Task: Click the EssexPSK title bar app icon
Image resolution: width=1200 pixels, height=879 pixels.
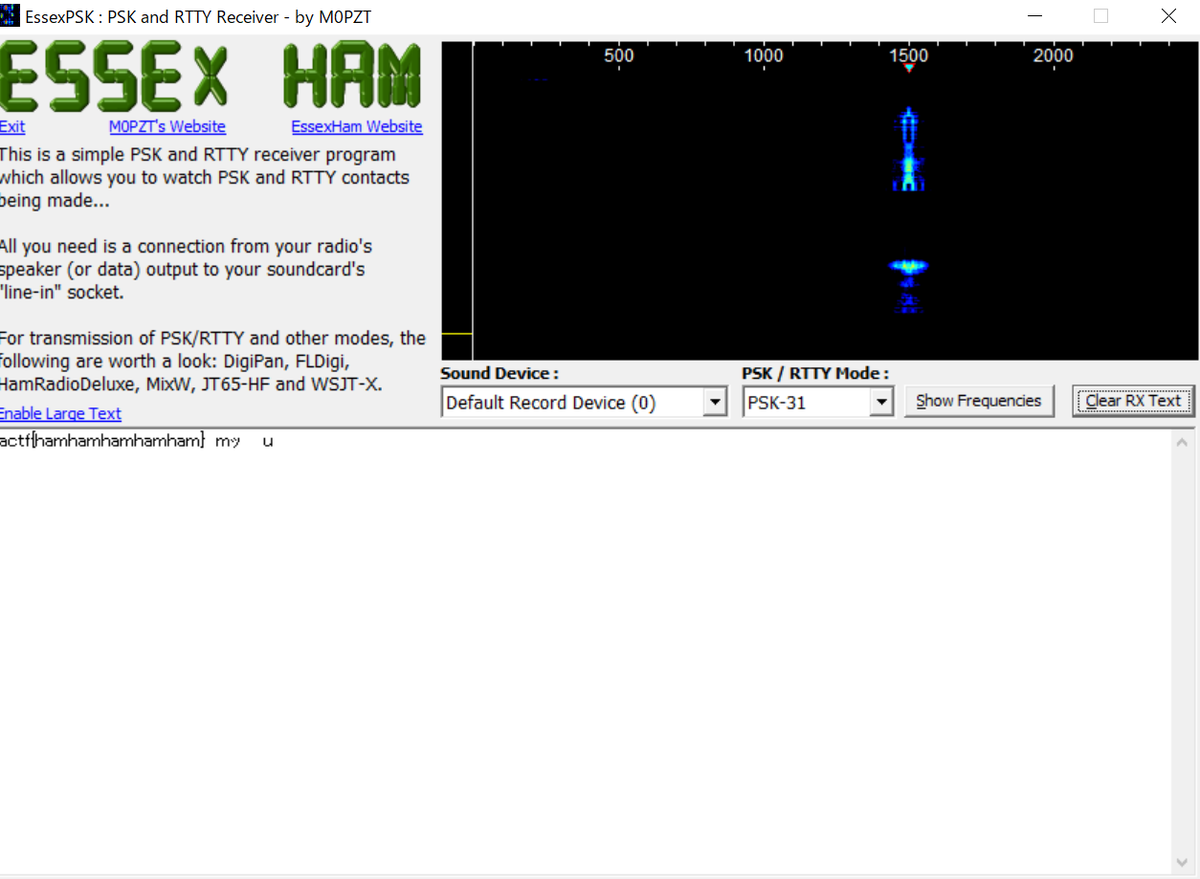Action: coord(10,16)
